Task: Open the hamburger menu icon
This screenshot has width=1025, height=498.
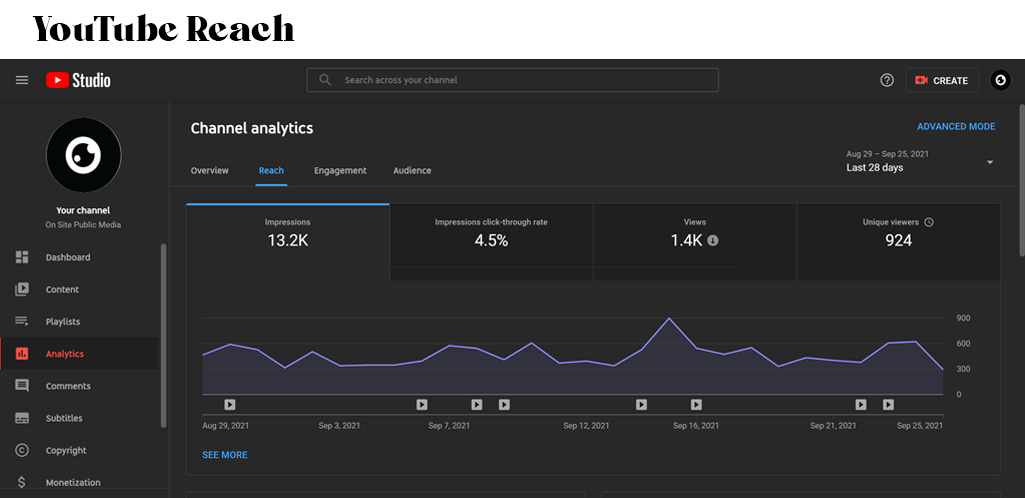Action: tap(22, 80)
